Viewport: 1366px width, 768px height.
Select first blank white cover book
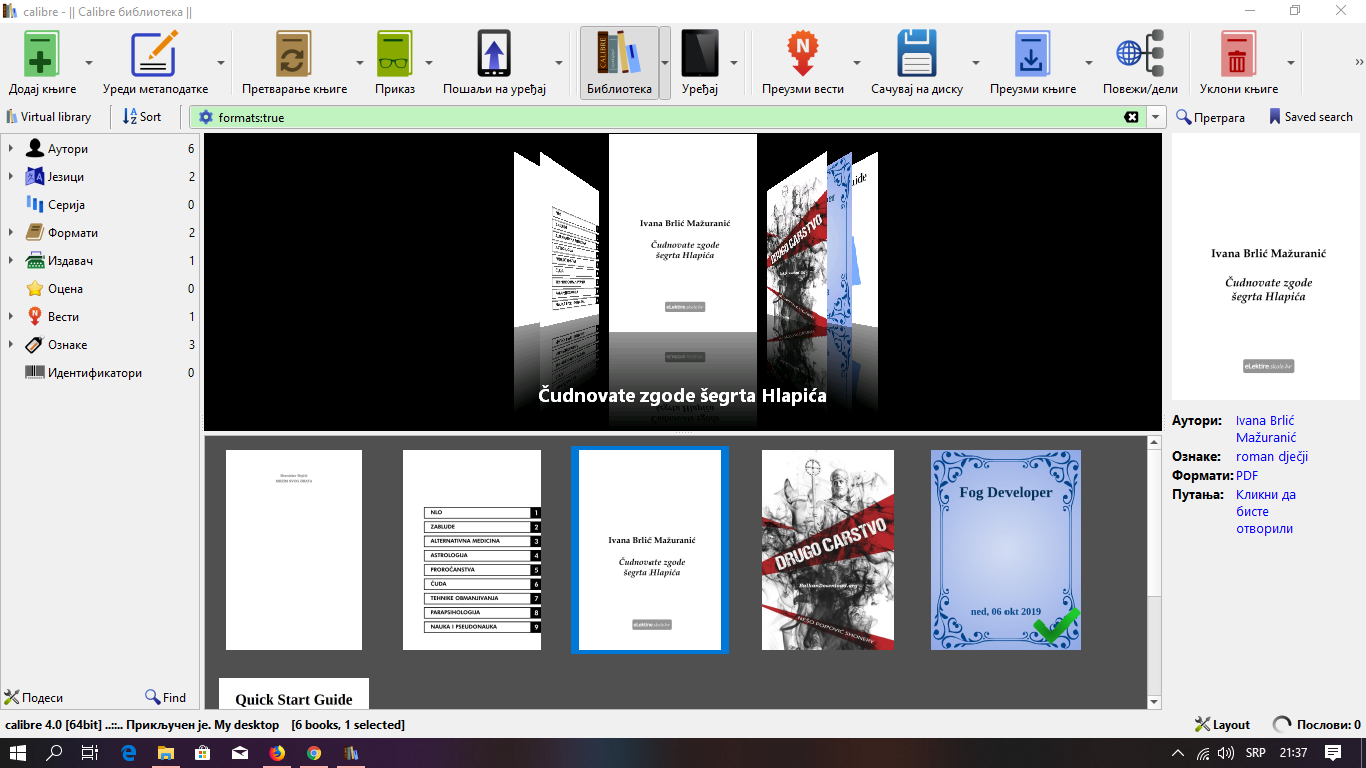point(294,550)
